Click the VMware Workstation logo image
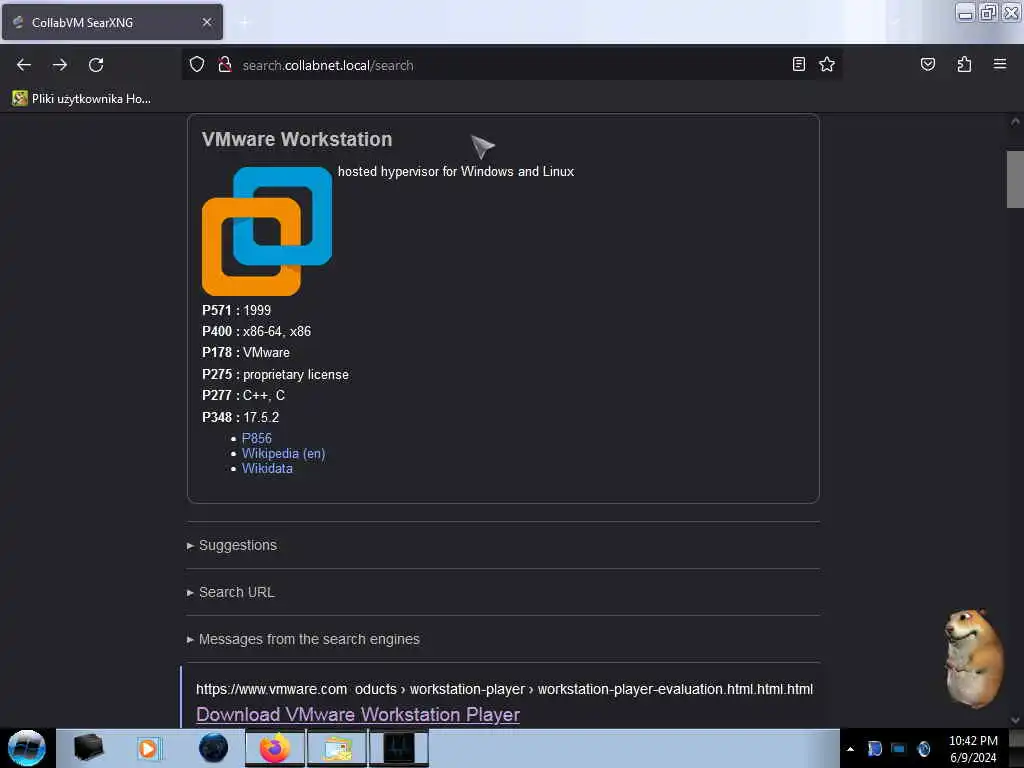The image size is (1024, 768). pyautogui.click(x=267, y=231)
